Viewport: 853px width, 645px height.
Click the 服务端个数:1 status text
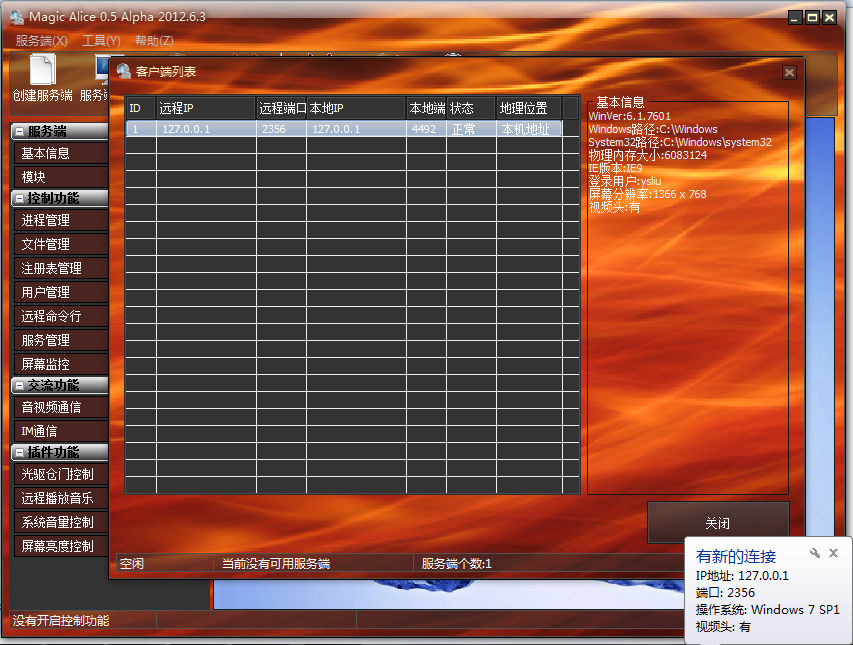(x=456, y=563)
